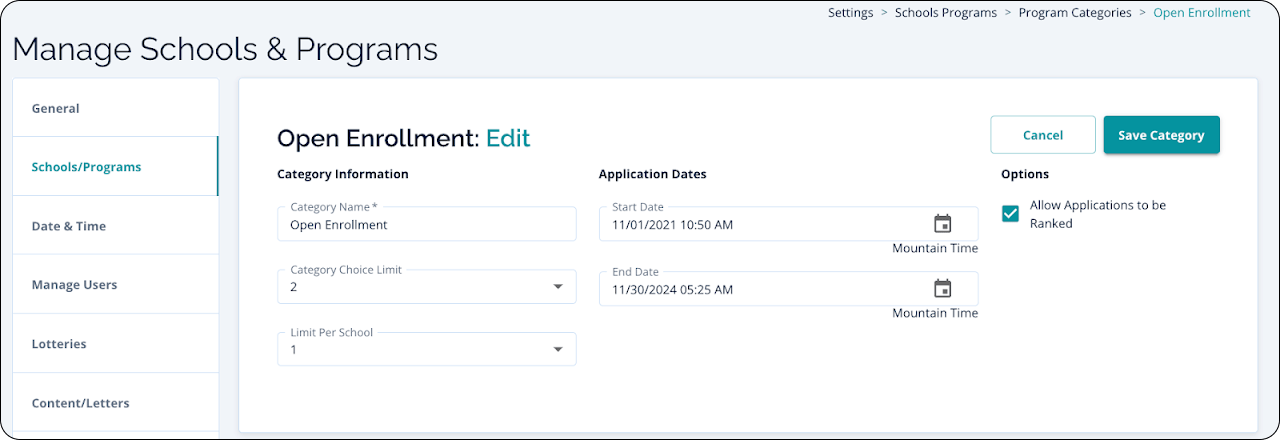
Task: Click the Save Category button
Action: pyautogui.click(x=1161, y=135)
